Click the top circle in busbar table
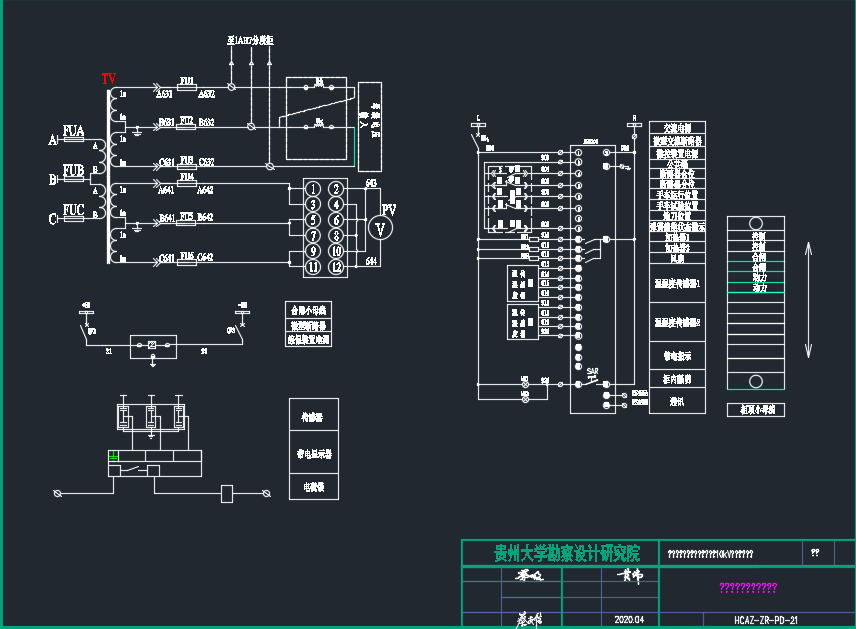 [x=756, y=223]
